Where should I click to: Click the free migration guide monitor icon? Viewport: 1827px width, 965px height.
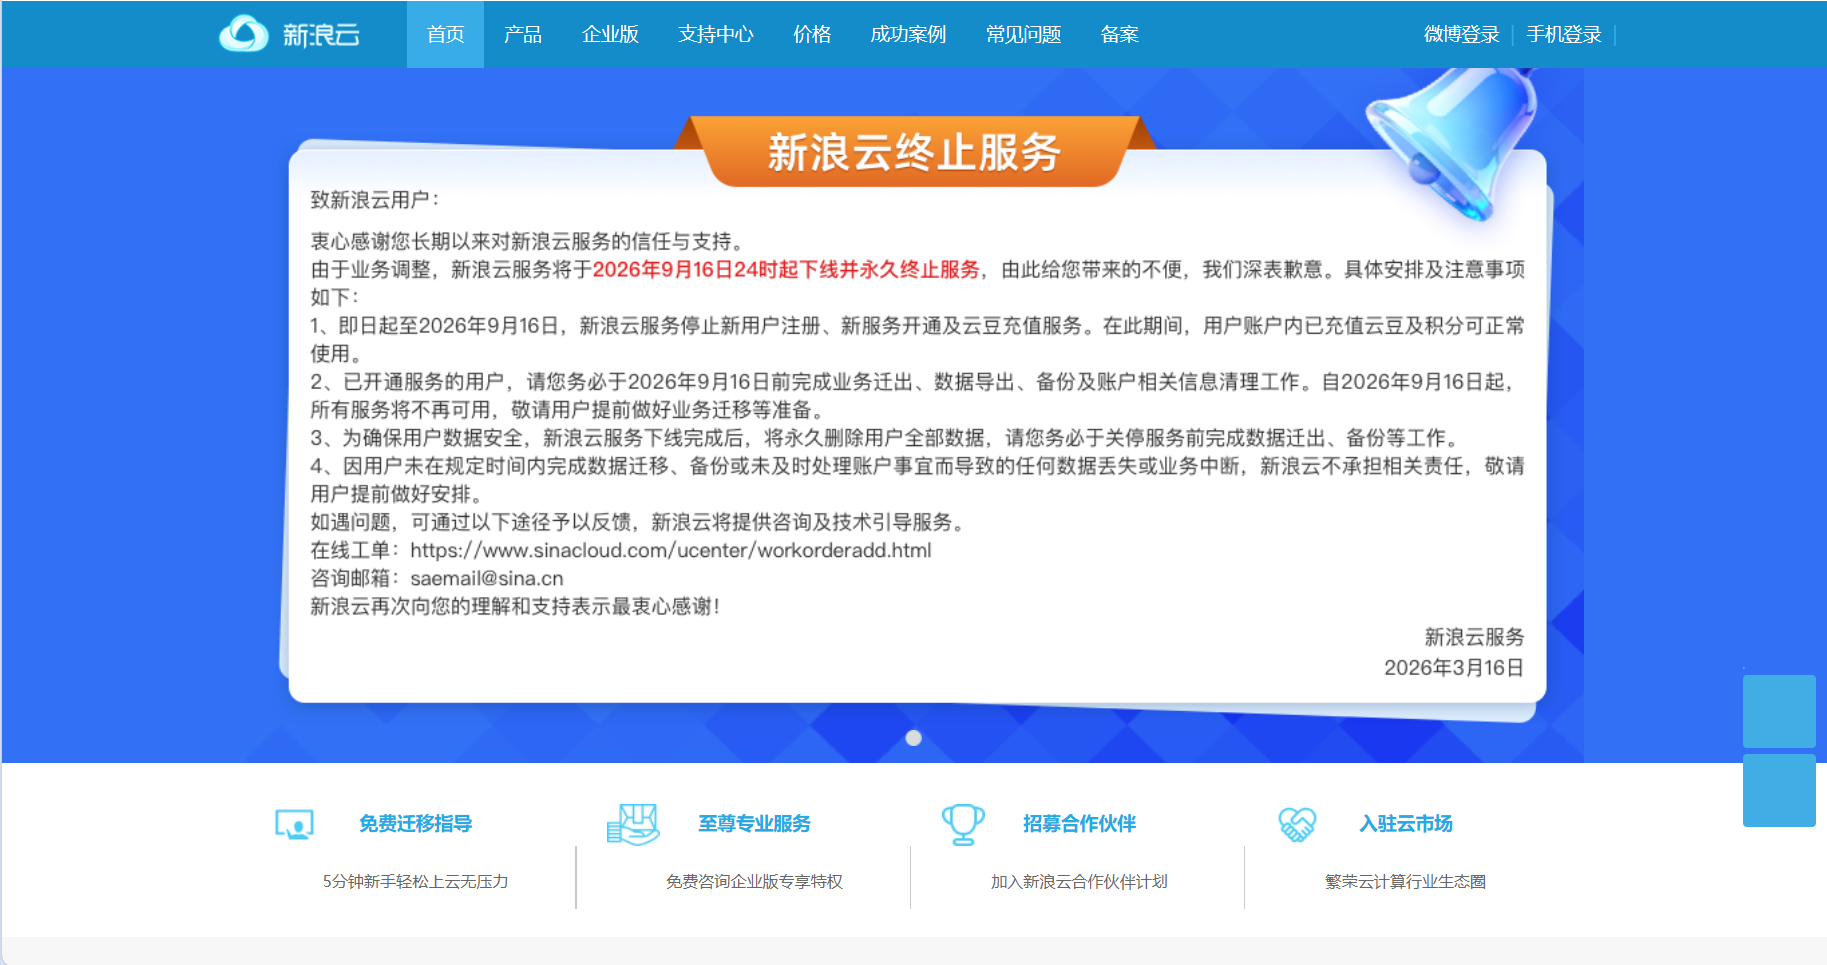click(x=294, y=825)
